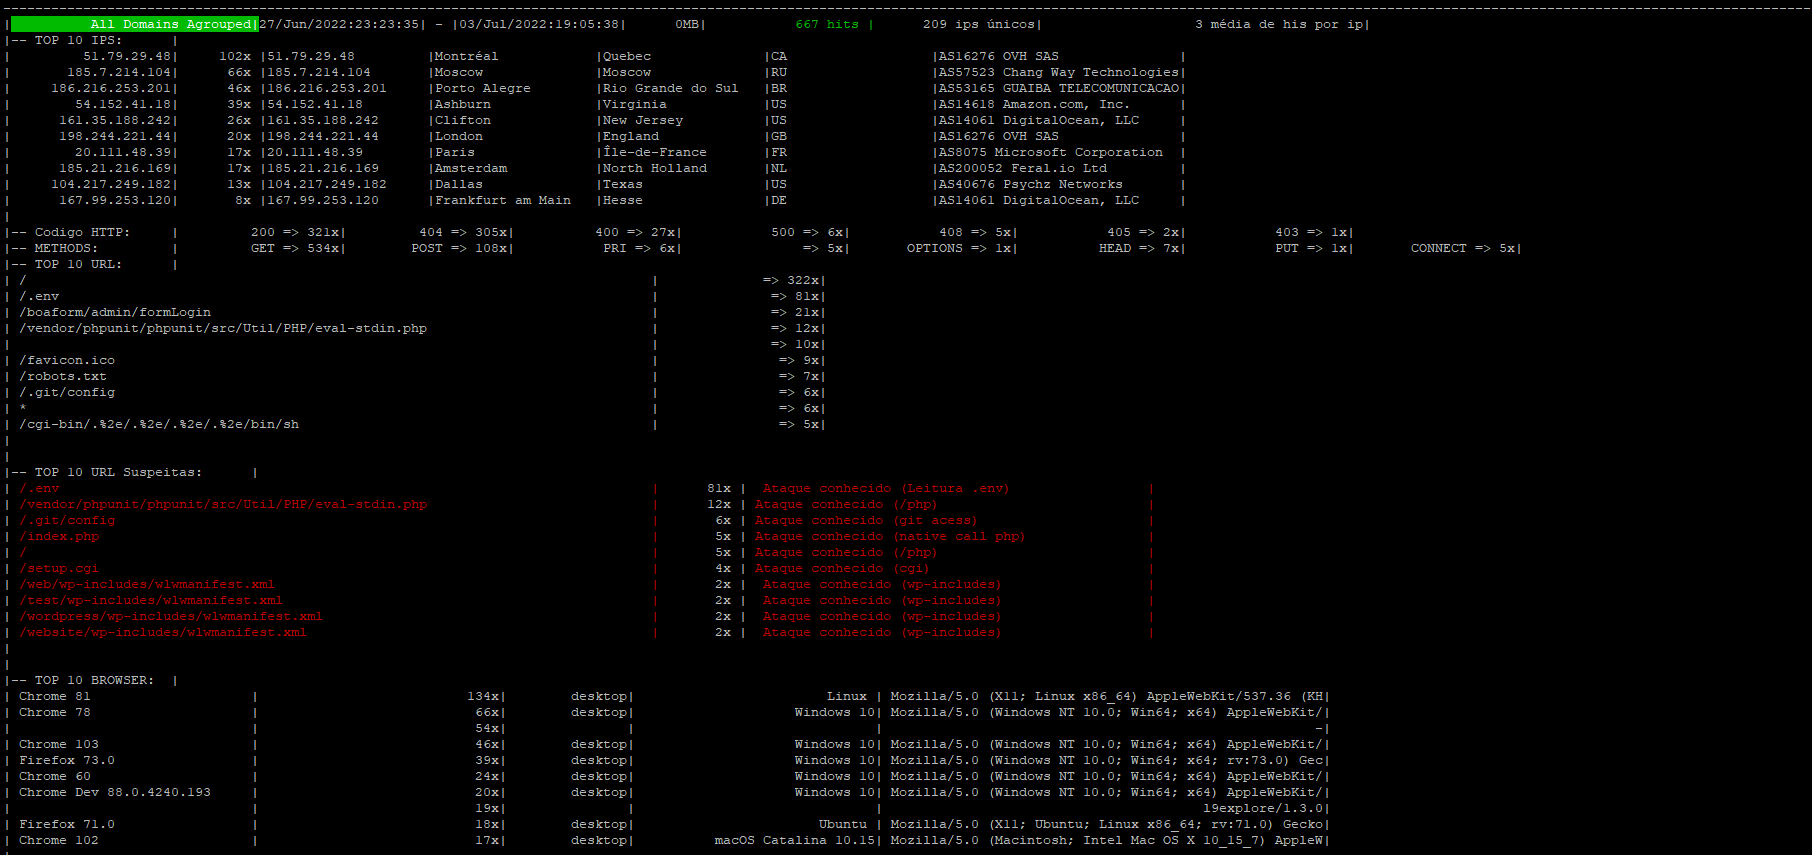
Task: Click "Ataque conhecido (git acess)" label
Action: pyautogui.click(x=866, y=520)
